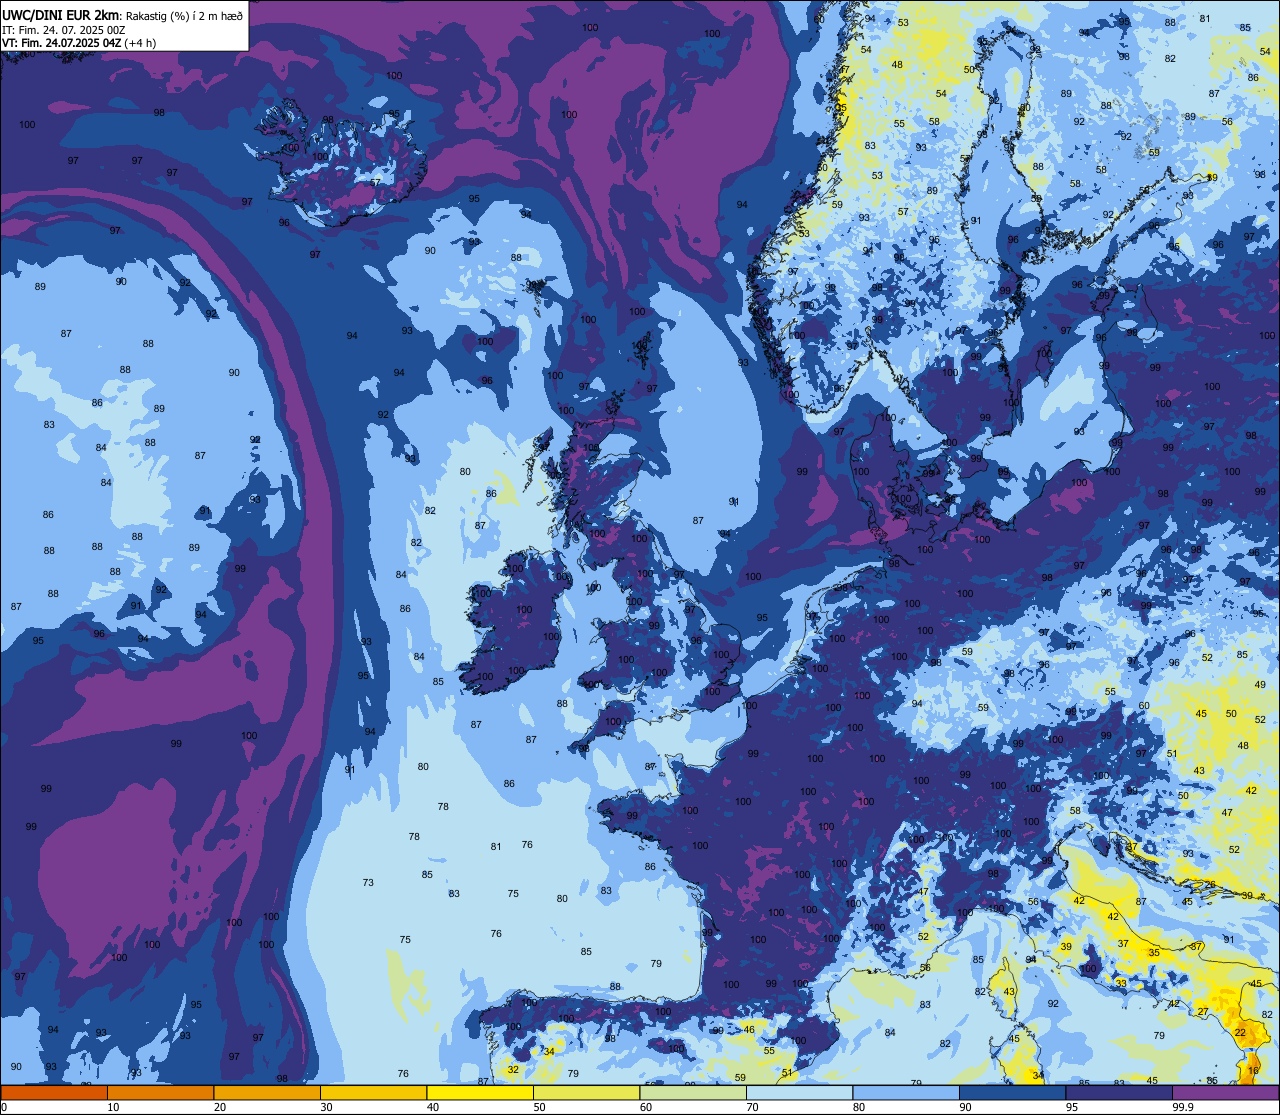Click the 10–20 orange legend swatch

point(160,1092)
